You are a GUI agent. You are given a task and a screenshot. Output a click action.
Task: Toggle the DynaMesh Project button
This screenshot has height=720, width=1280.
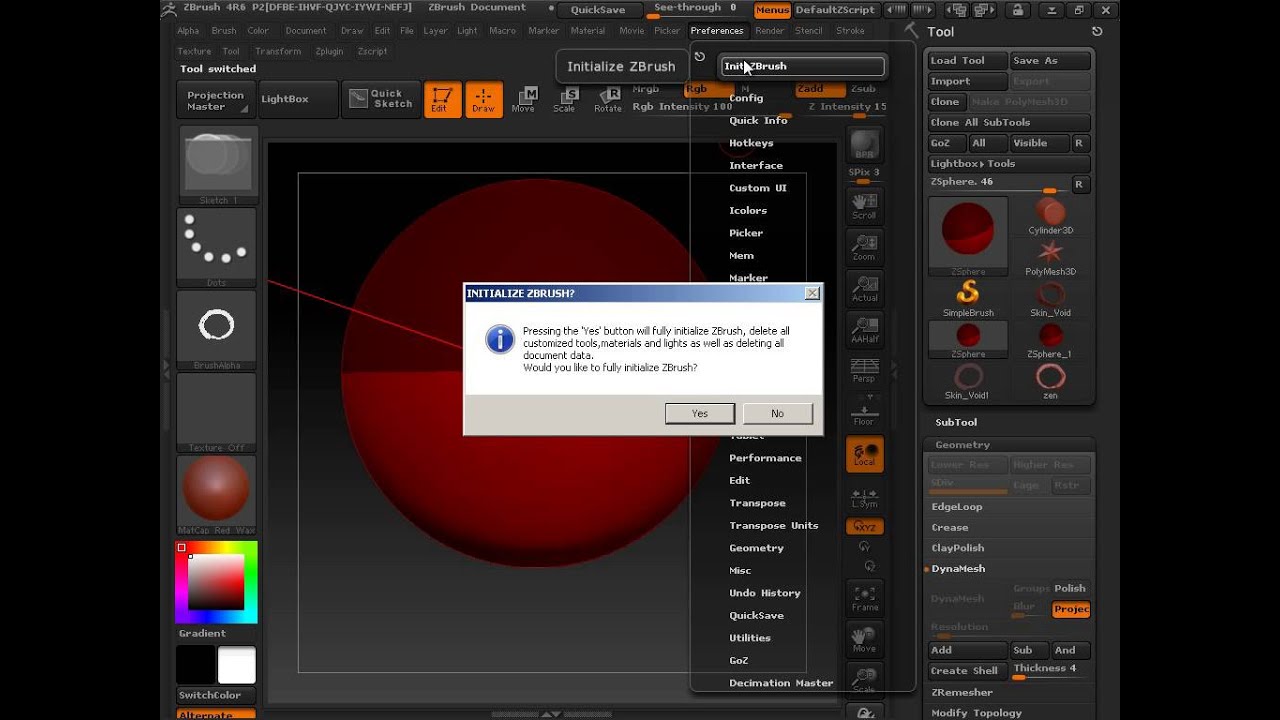[x=1070, y=609]
